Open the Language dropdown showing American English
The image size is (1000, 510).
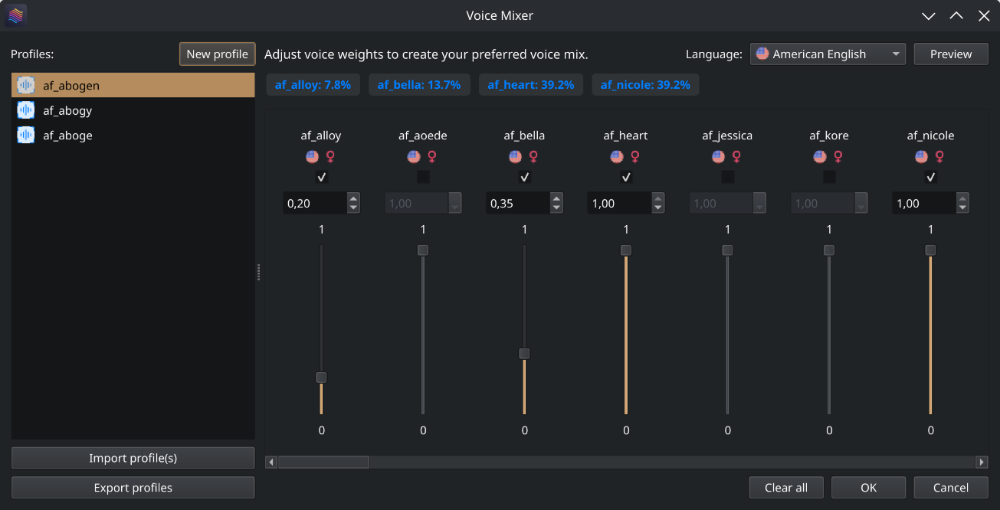click(827, 54)
